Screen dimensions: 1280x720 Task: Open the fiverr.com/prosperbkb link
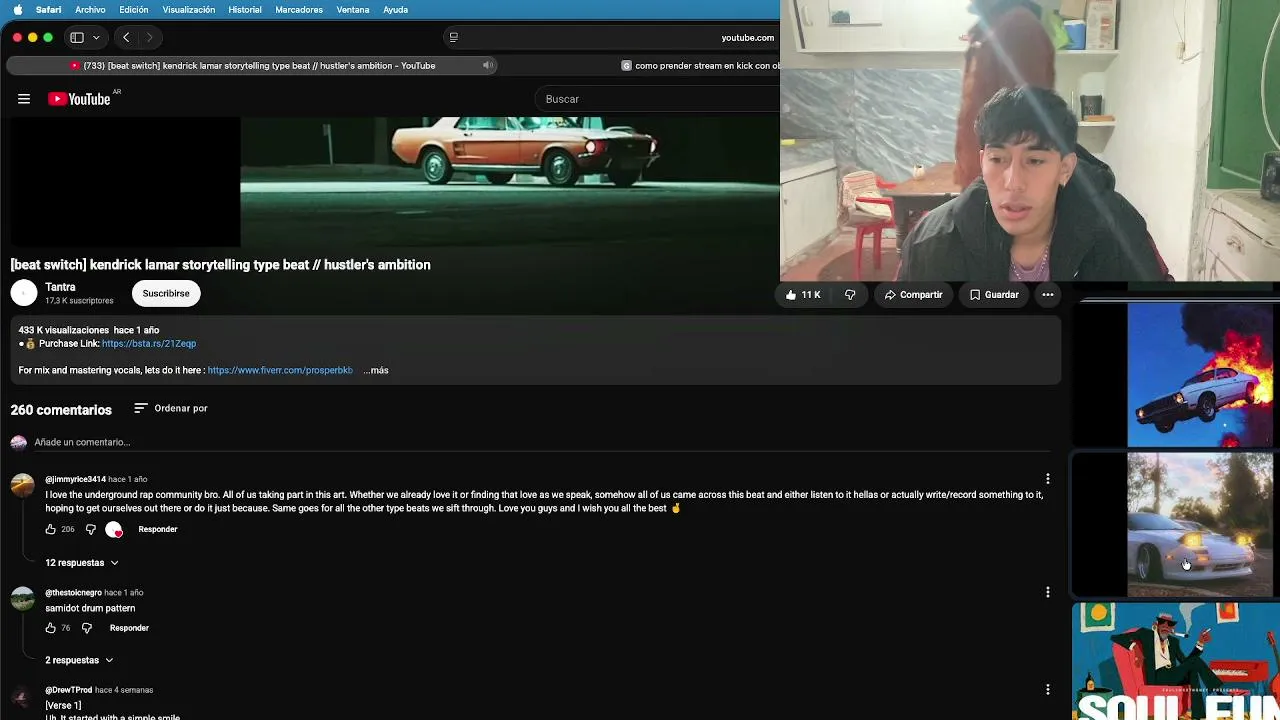pyautogui.click(x=280, y=371)
